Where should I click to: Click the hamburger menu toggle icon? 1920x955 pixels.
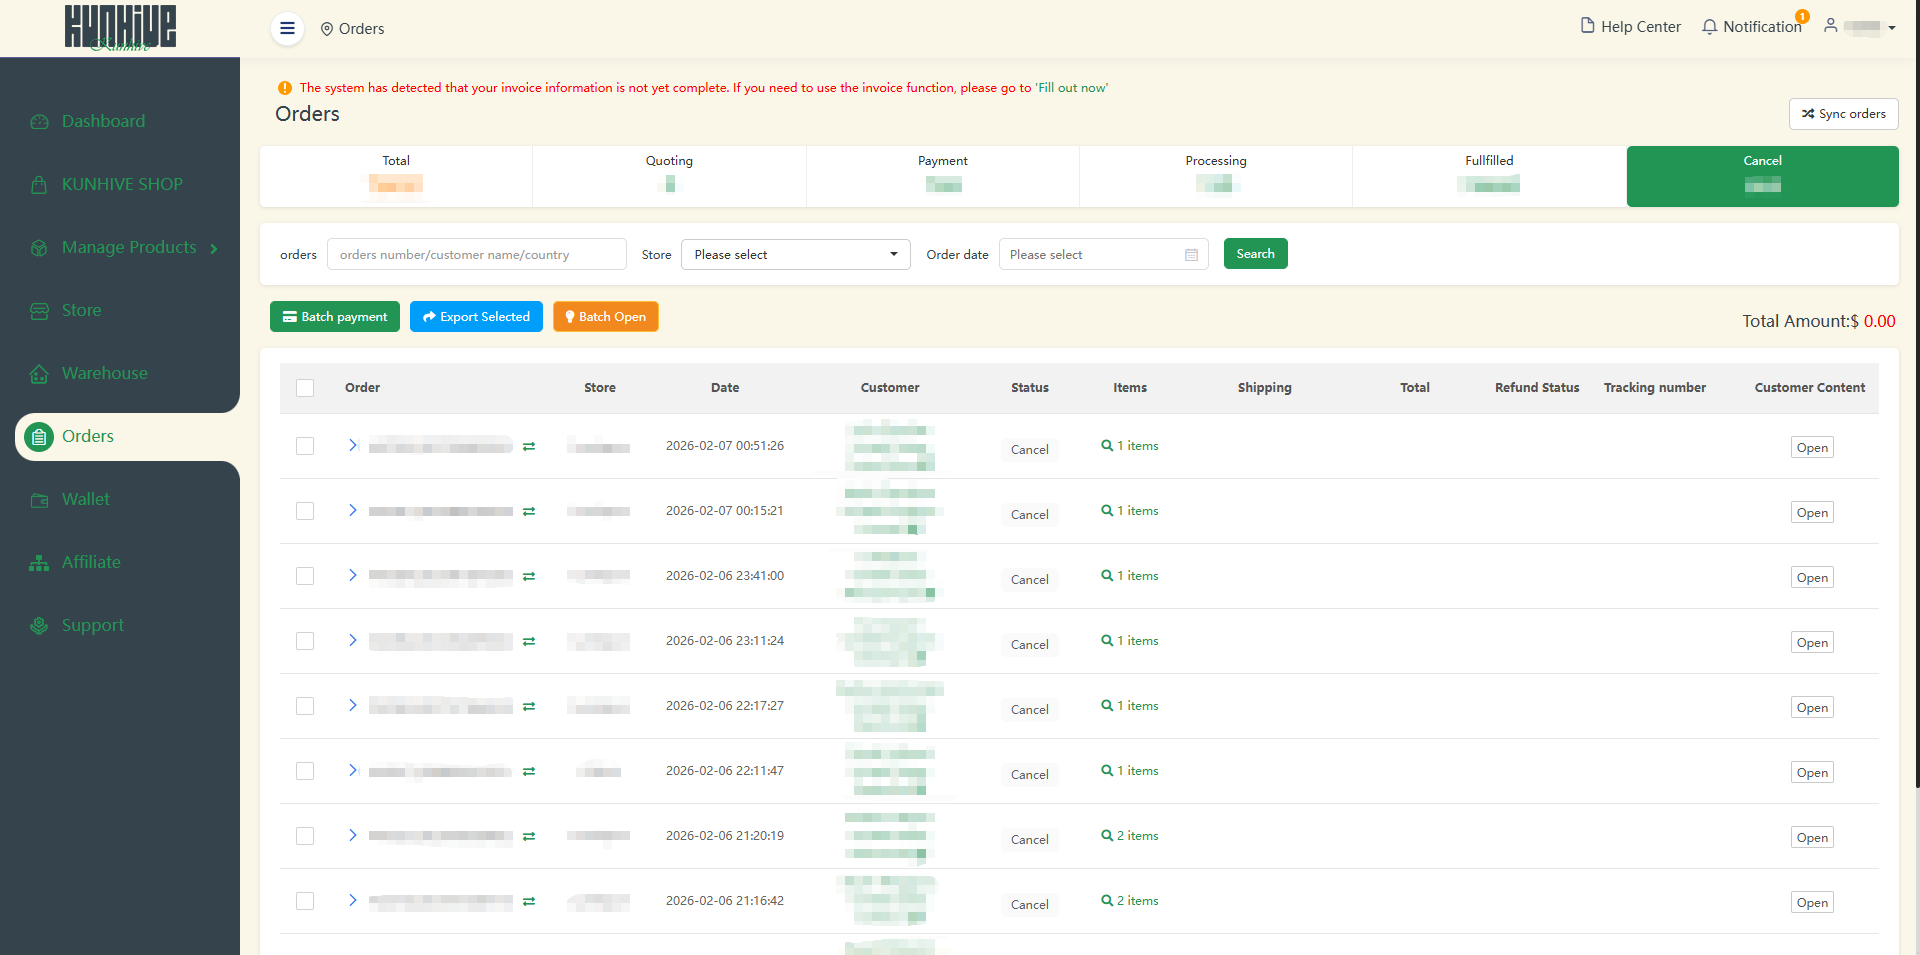(287, 28)
